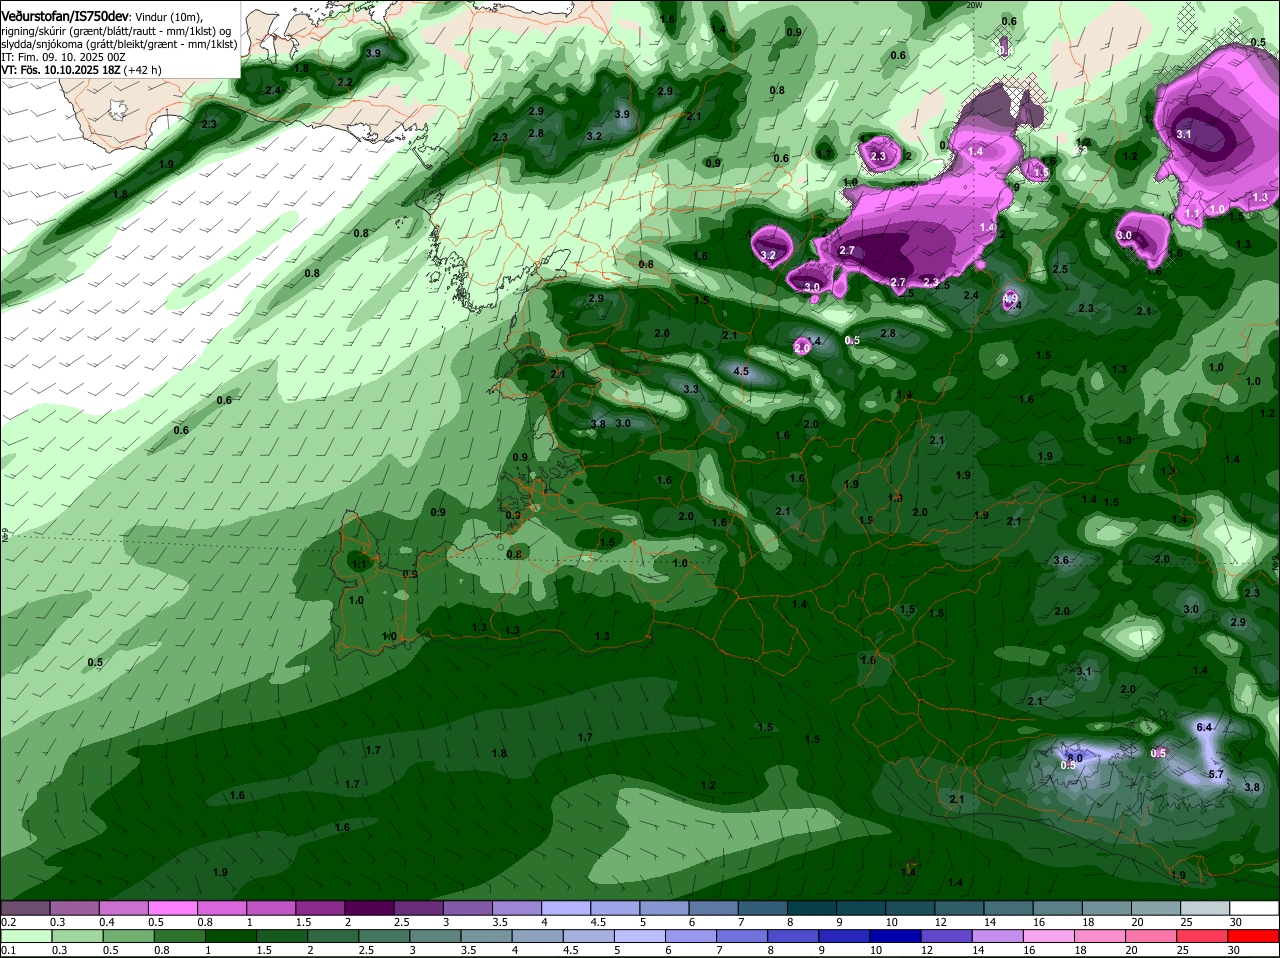Viewport: 1280px width, 958px height.
Task: Click the lavender swatch above 5 in lower legend row
Action: click(640, 936)
